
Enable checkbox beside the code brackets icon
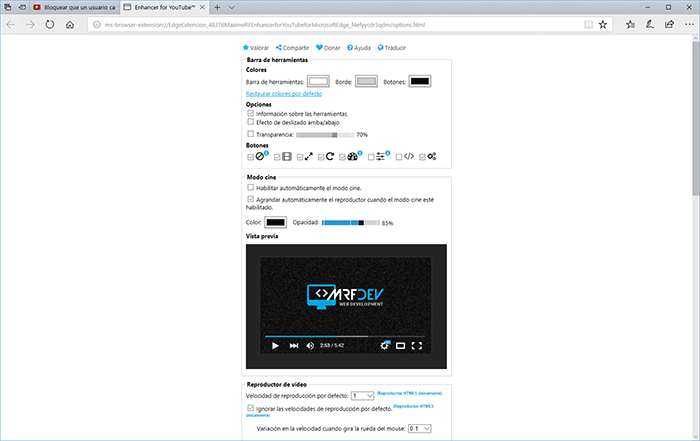(x=399, y=157)
